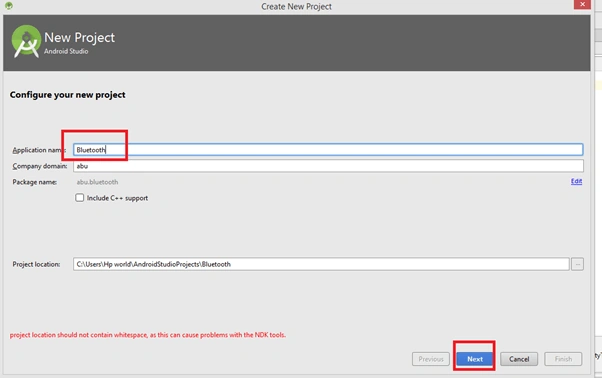Close the Create New Project dialog
The width and height of the screenshot is (602, 378).
coord(582,4)
